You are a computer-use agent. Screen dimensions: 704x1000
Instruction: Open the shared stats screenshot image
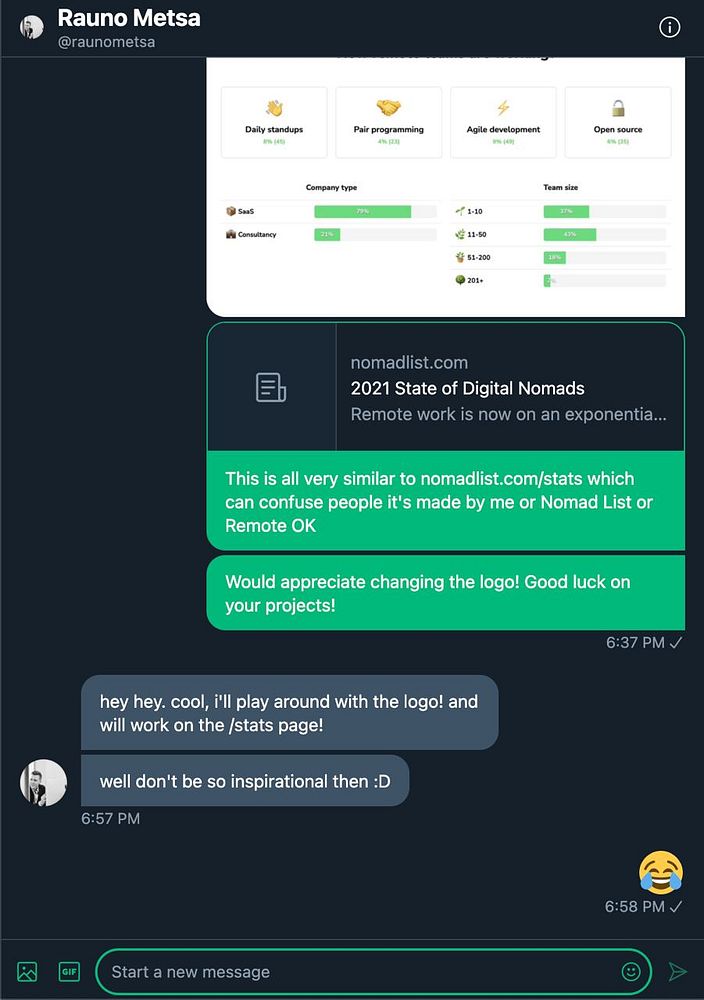point(446,187)
